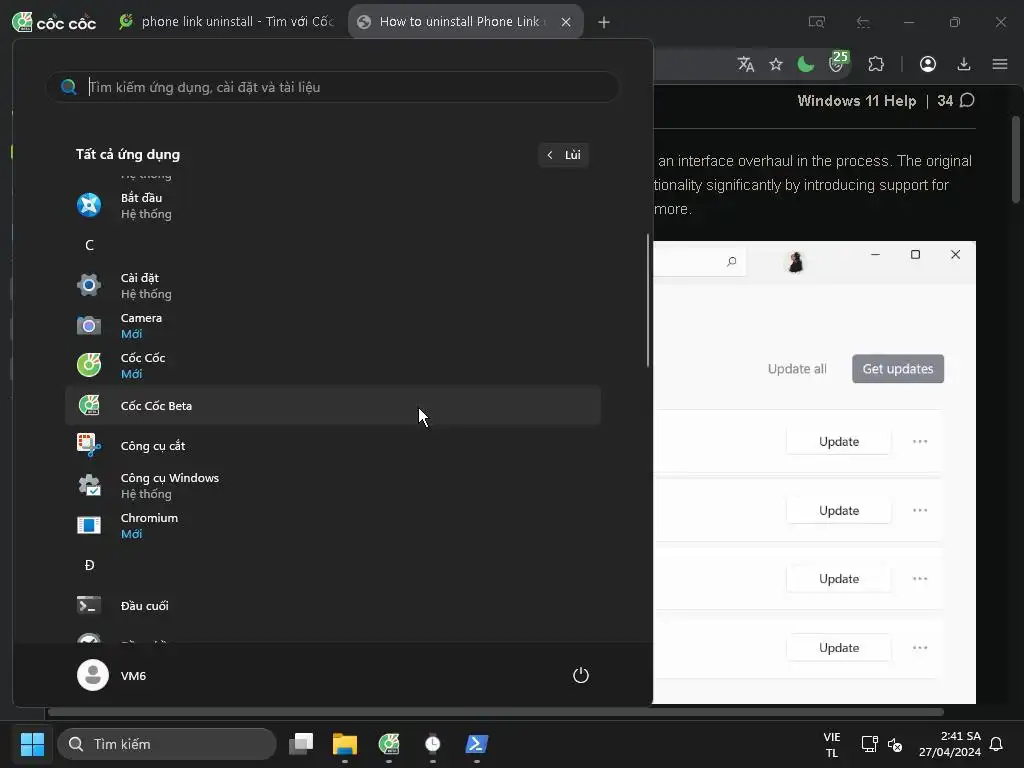Click the taskbar Tìm kiếm search box
This screenshot has height=768, width=1024.
167,744
